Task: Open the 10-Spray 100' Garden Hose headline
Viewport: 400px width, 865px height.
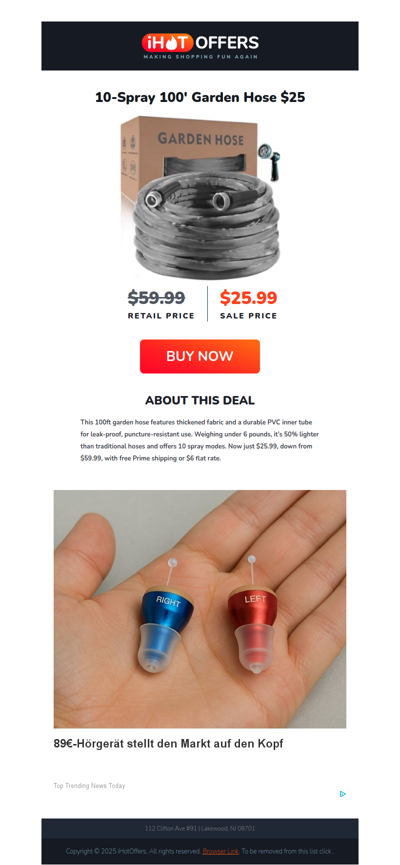Action: click(200, 98)
